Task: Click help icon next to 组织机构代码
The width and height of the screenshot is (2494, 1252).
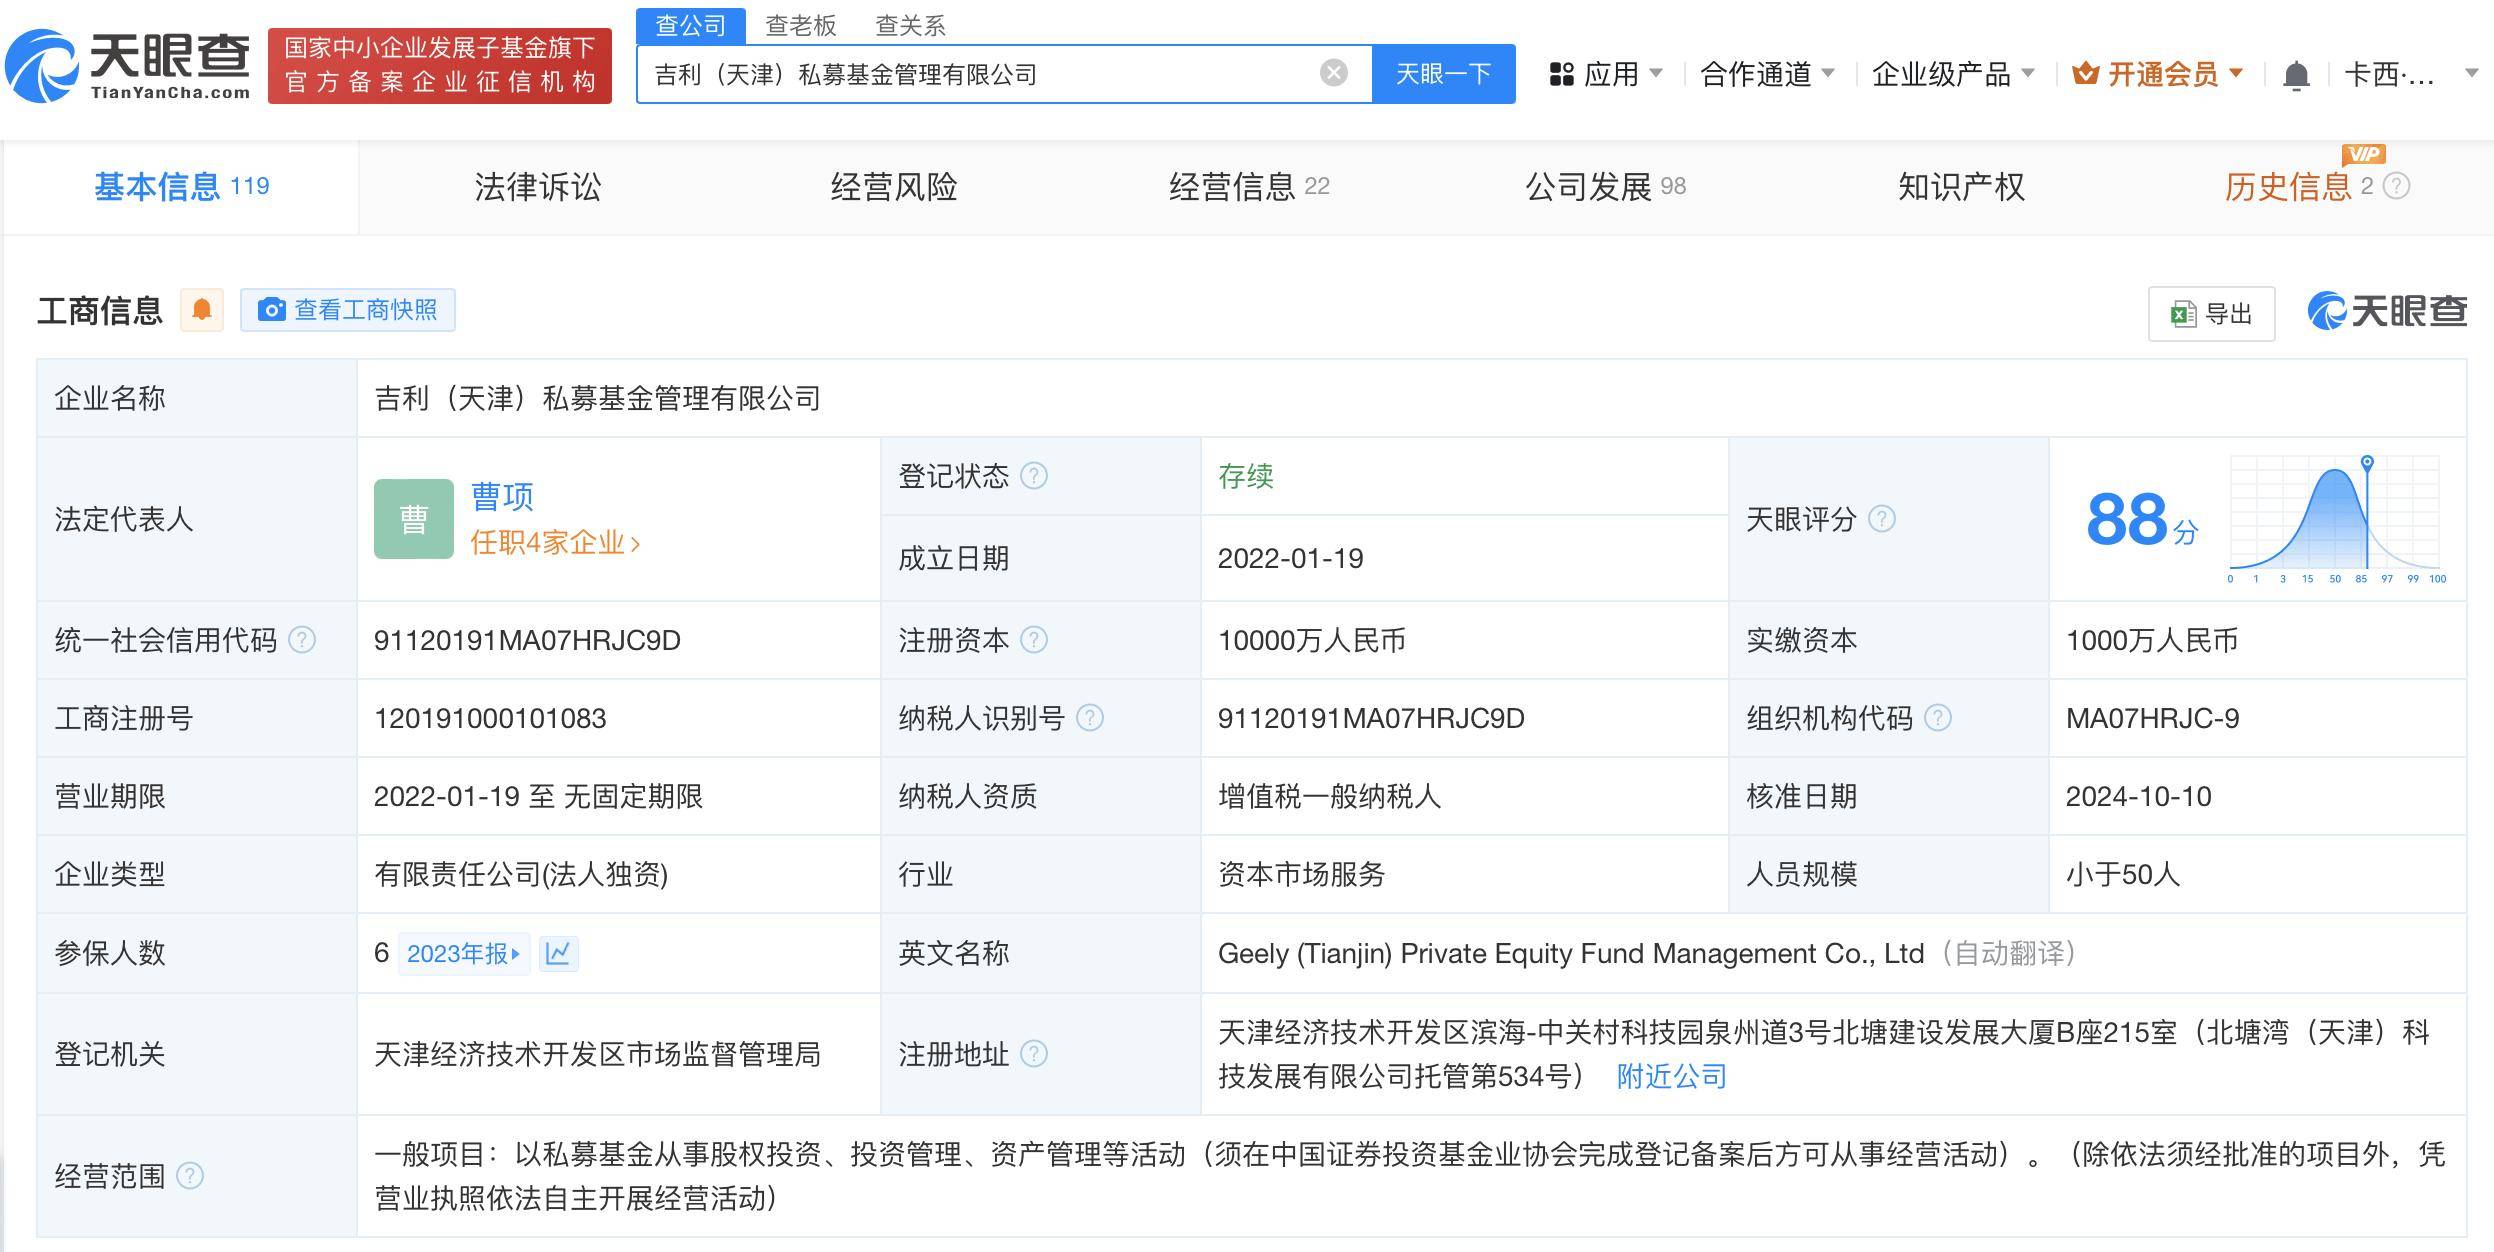Action: 1937,718
